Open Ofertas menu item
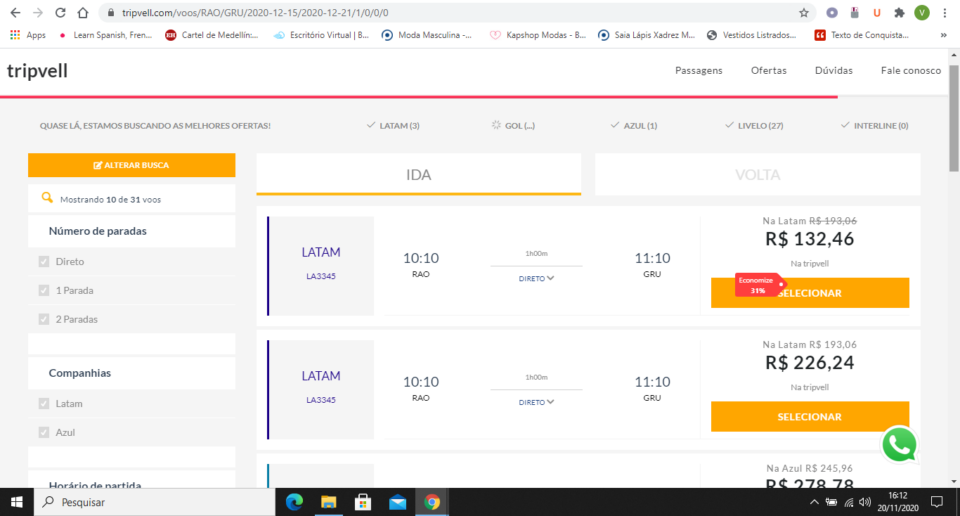Screen dimensions: 960x516 [768, 70]
